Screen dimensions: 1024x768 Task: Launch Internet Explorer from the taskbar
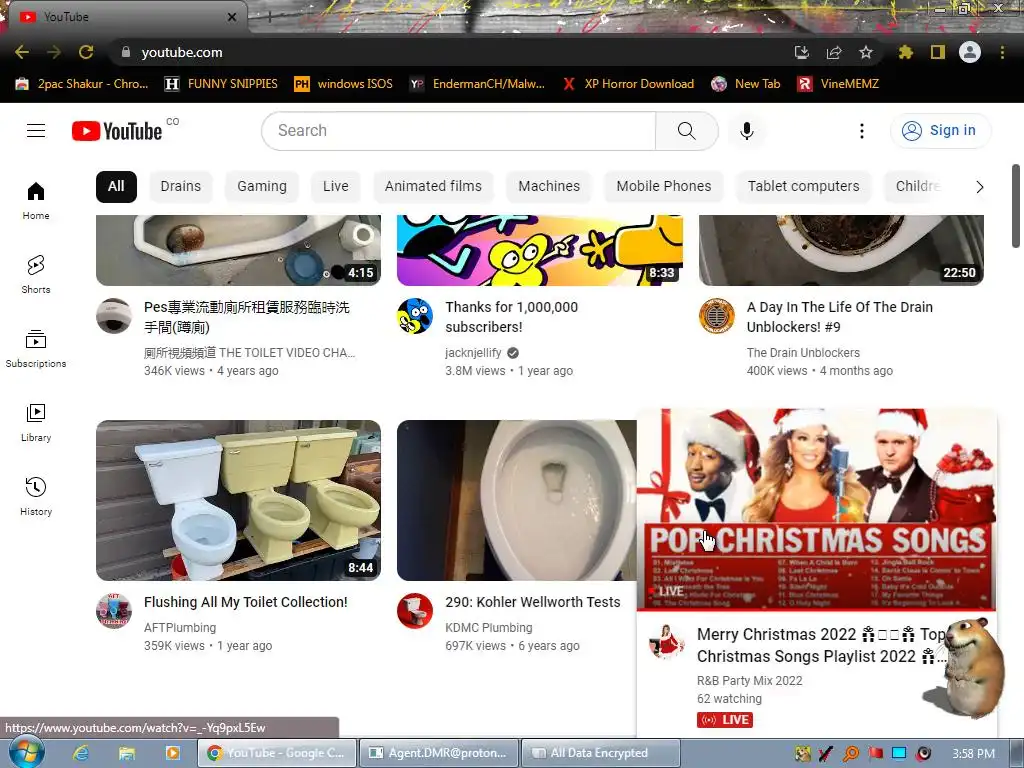click(81, 753)
